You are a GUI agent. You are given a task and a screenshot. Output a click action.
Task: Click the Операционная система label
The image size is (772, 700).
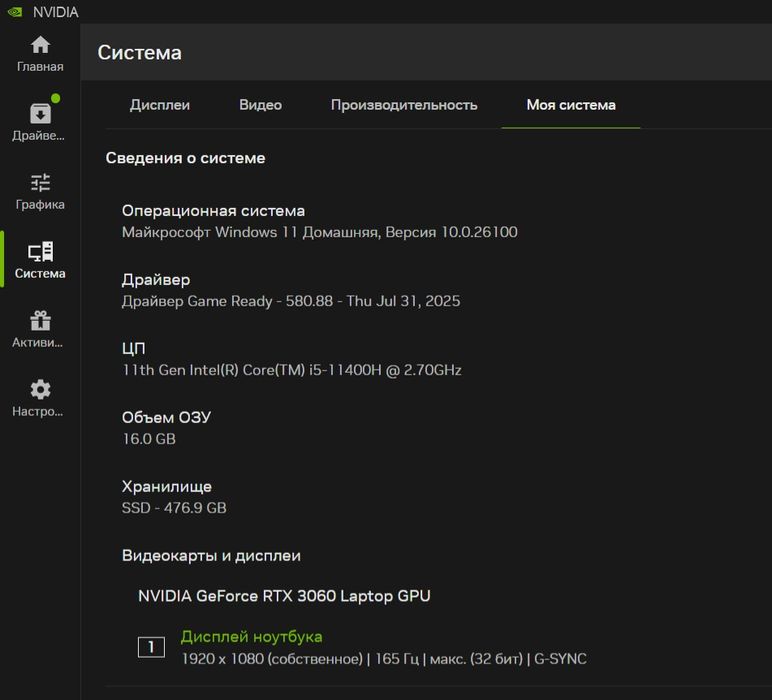point(213,211)
